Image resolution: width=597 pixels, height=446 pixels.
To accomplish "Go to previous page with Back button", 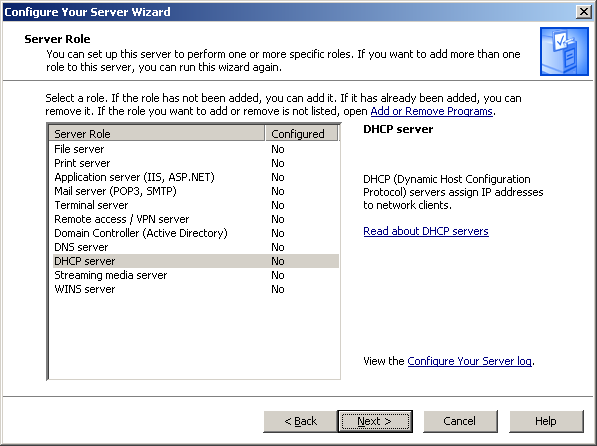I will [300, 421].
